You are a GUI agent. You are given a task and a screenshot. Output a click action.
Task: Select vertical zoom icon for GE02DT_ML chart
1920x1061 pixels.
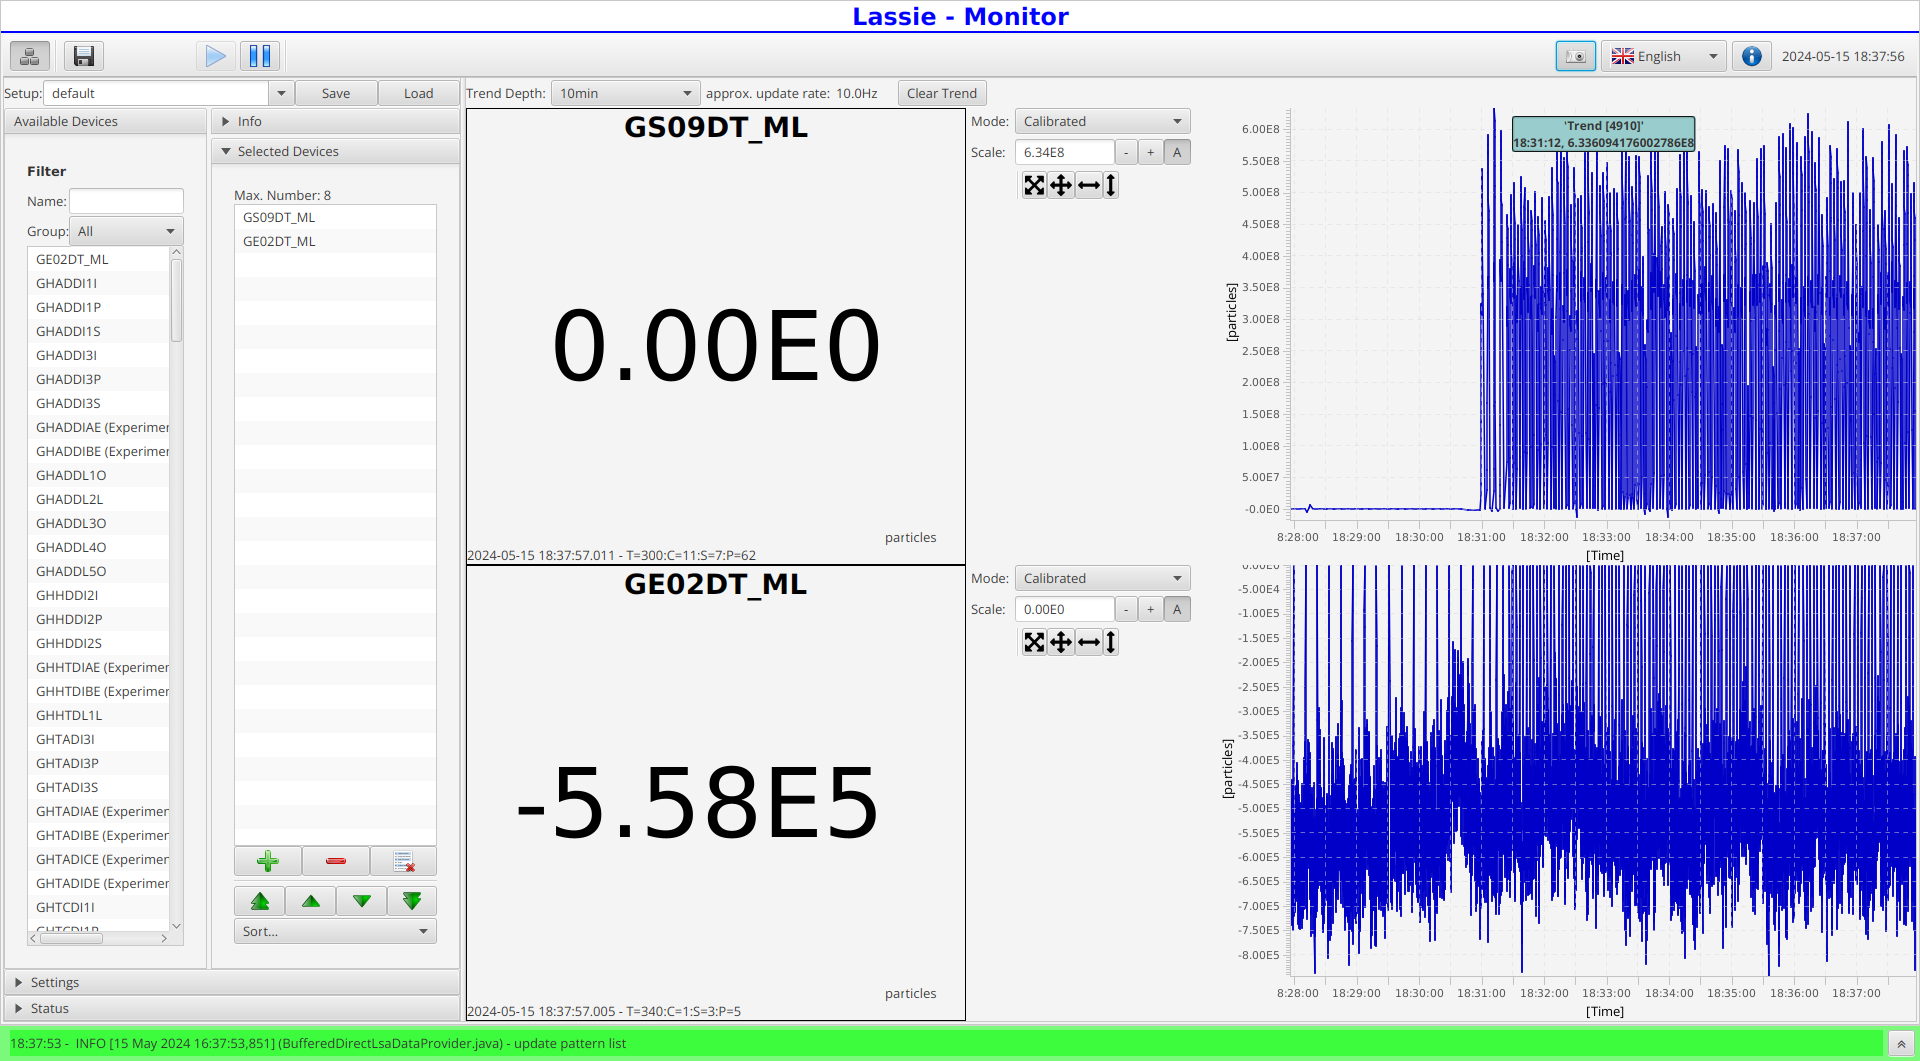click(1110, 642)
